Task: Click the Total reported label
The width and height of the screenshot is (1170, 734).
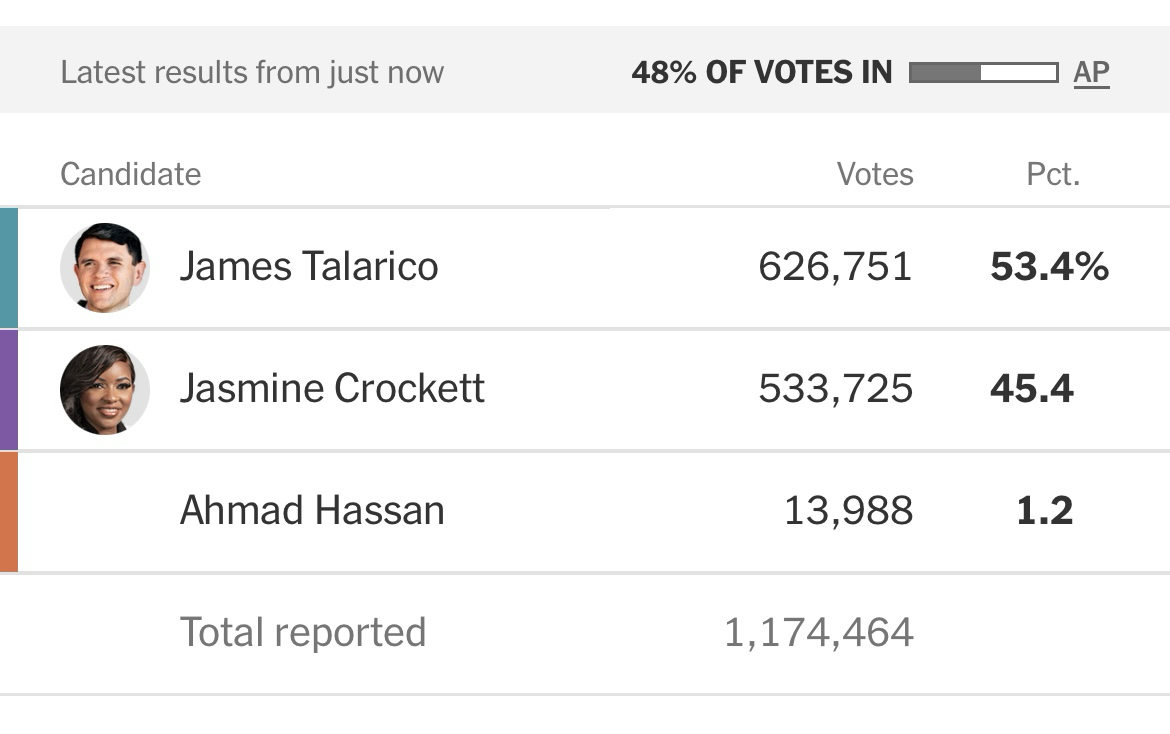Action: (x=303, y=633)
